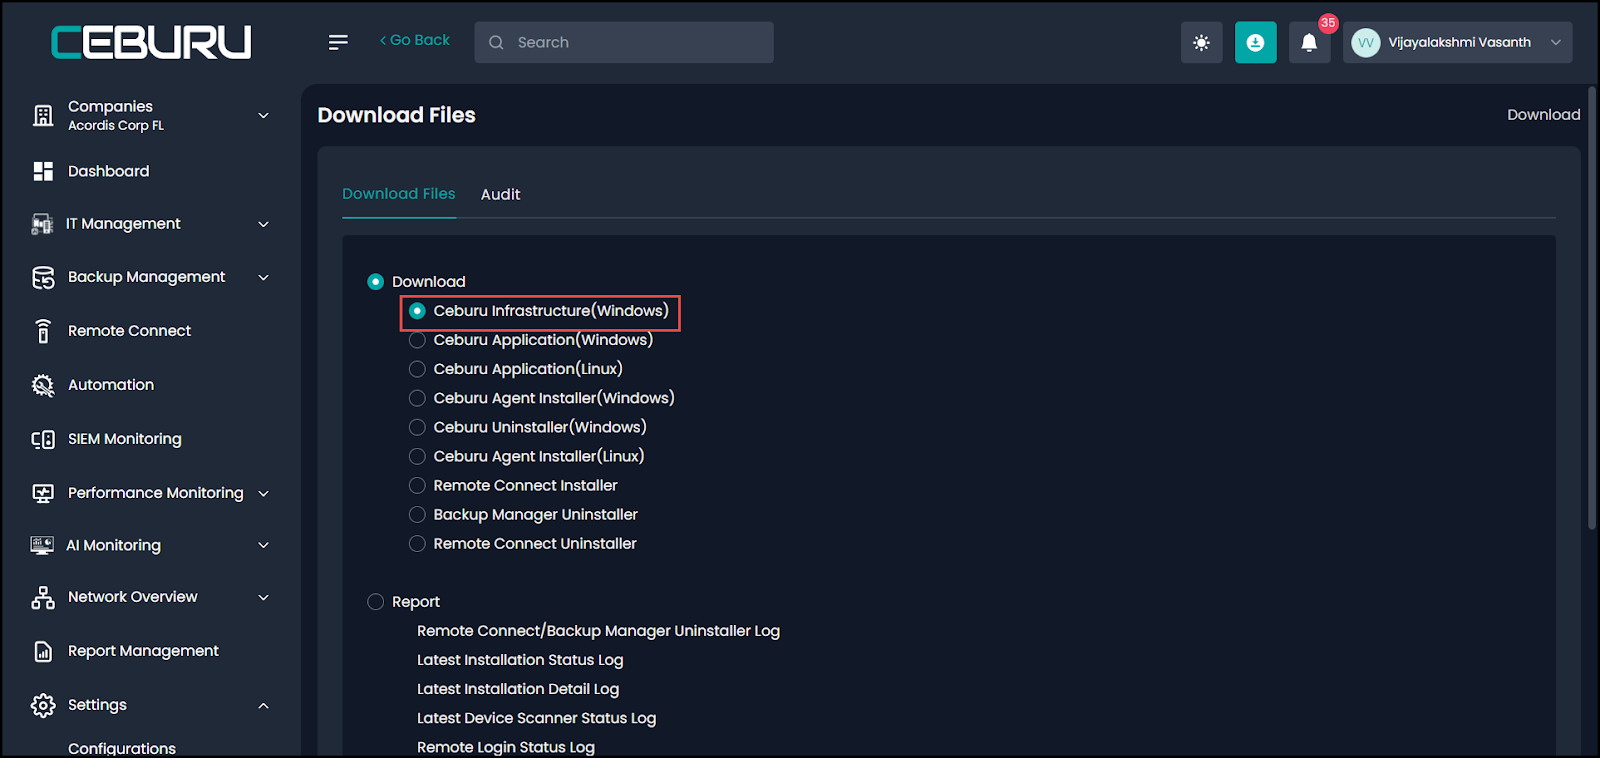
Task: Open Remote Connect in the sidebar
Action: point(129,331)
